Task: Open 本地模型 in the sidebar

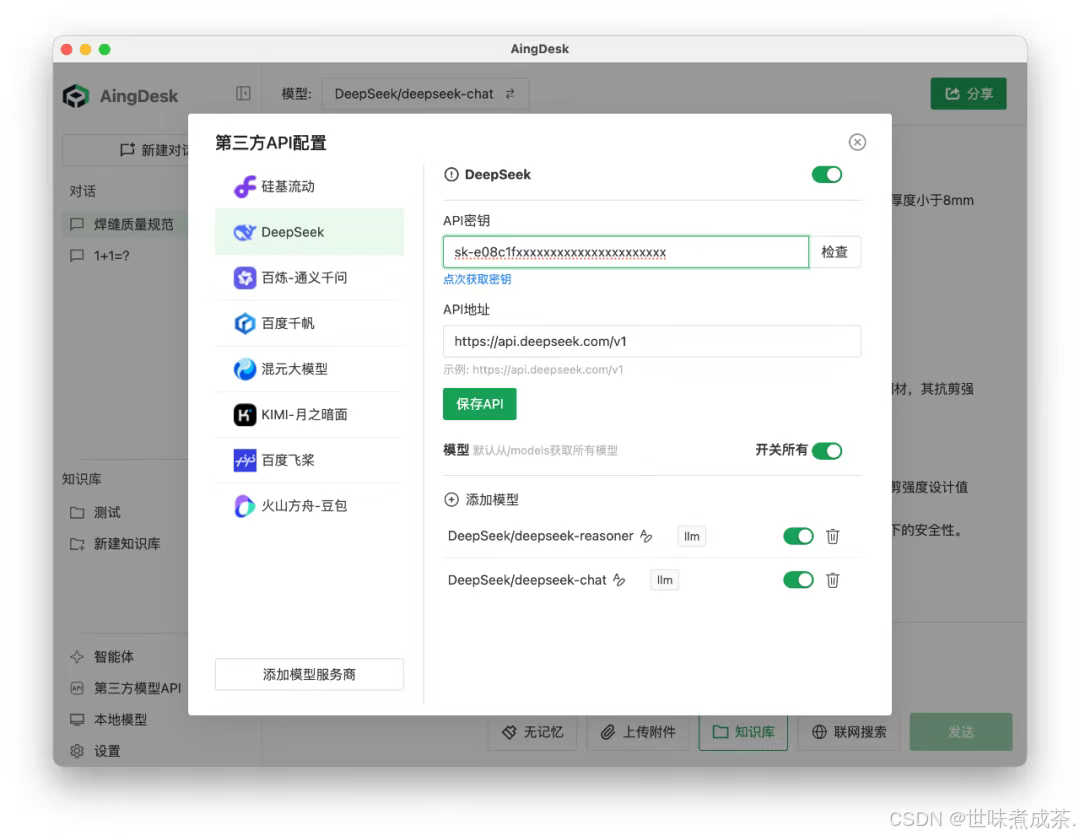Action: coord(108,720)
